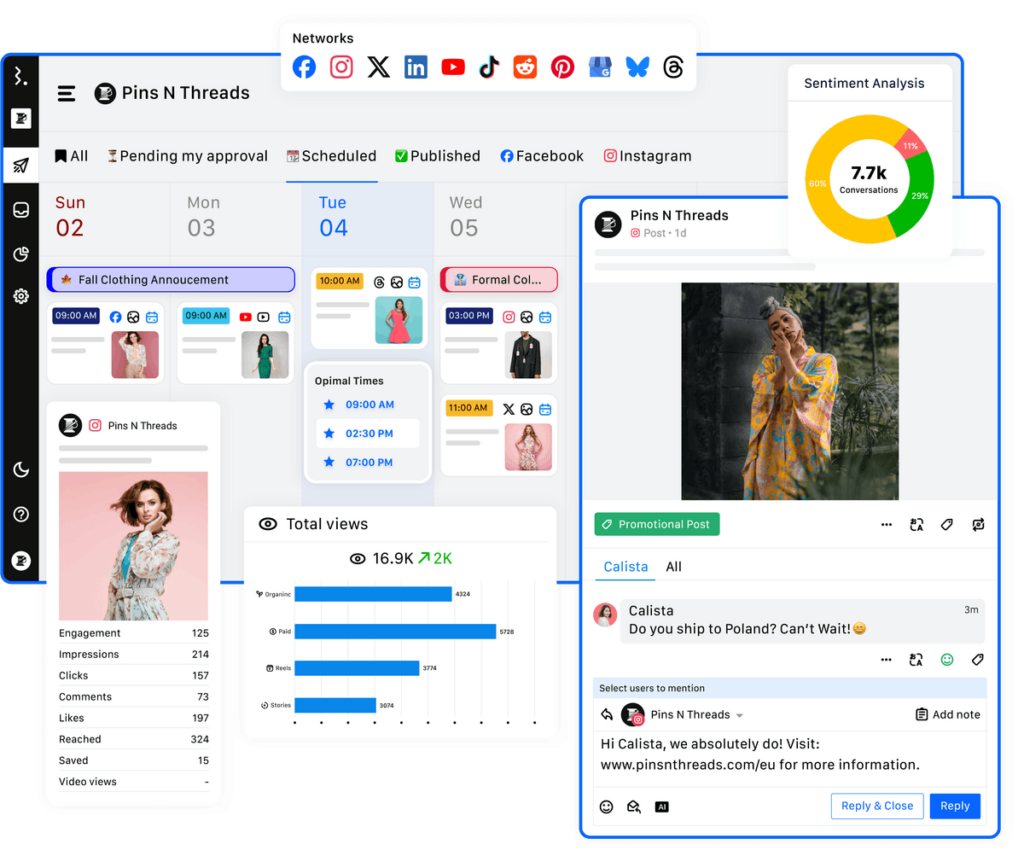The image size is (1024, 862).
Task: Click the AI assist icon in reply box
Action: pyautogui.click(x=661, y=807)
